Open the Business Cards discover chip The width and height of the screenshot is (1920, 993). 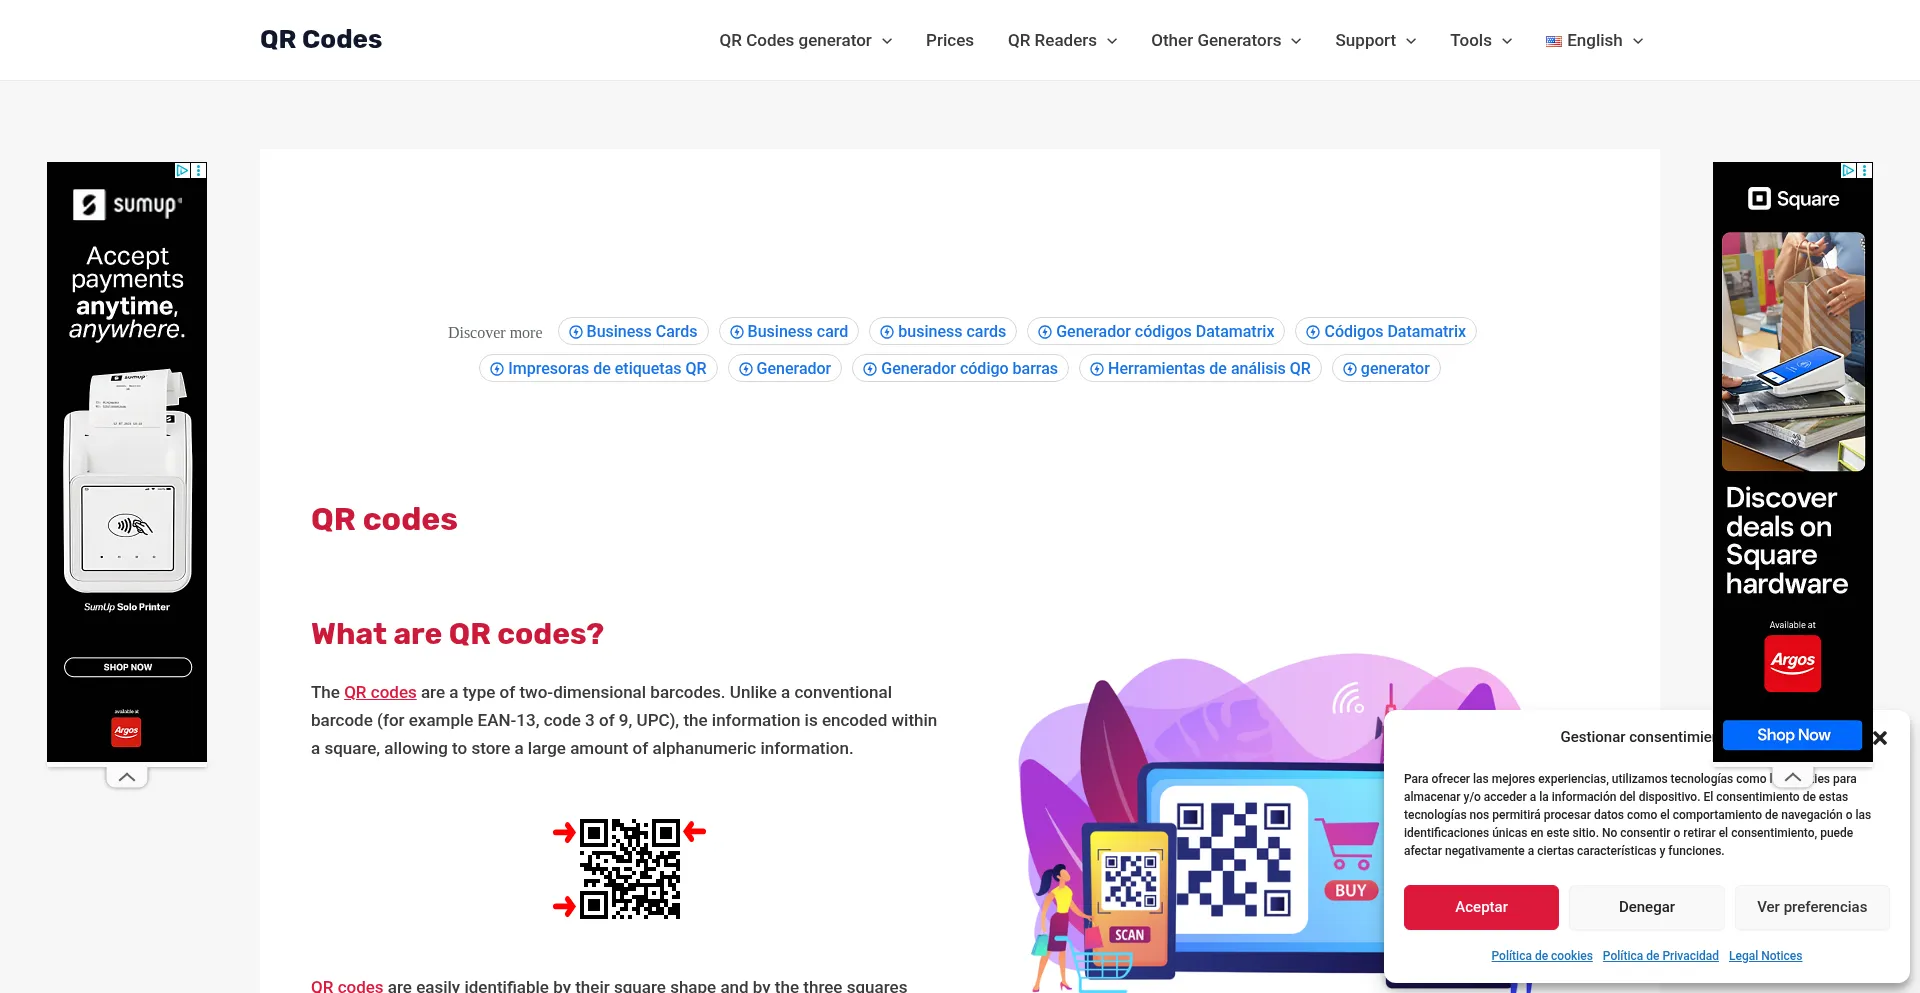633,332
